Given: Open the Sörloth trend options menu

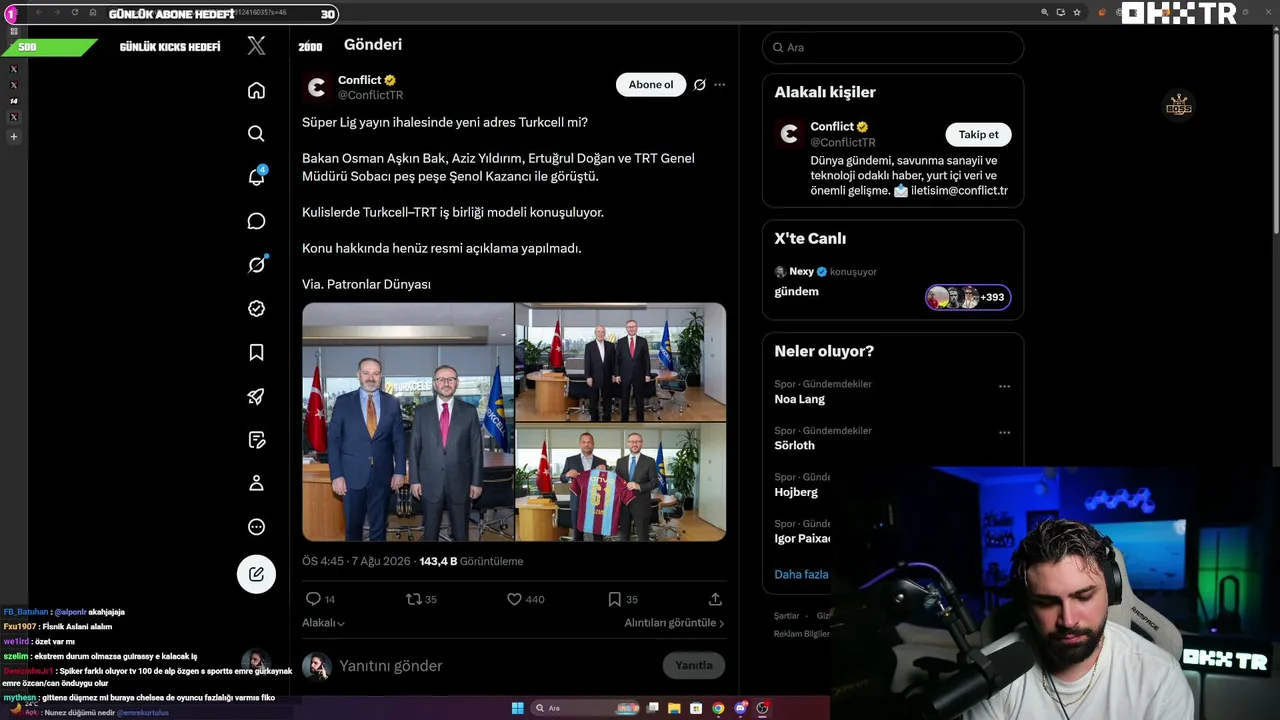Looking at the screenshot, I should click(x=1004, y=433).
